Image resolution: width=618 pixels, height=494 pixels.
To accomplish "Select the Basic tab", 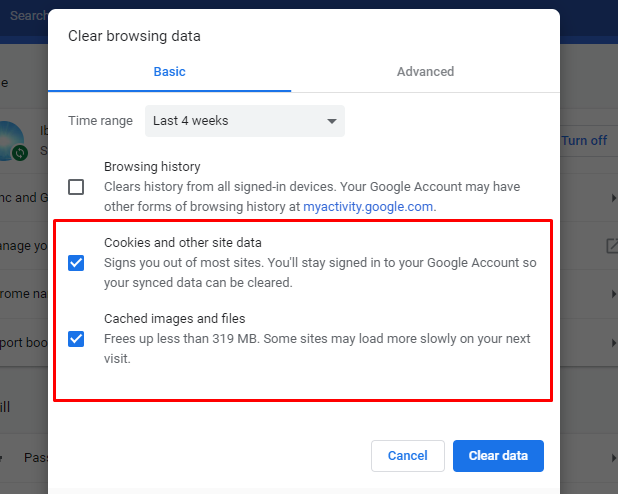I will coord(169,72).
